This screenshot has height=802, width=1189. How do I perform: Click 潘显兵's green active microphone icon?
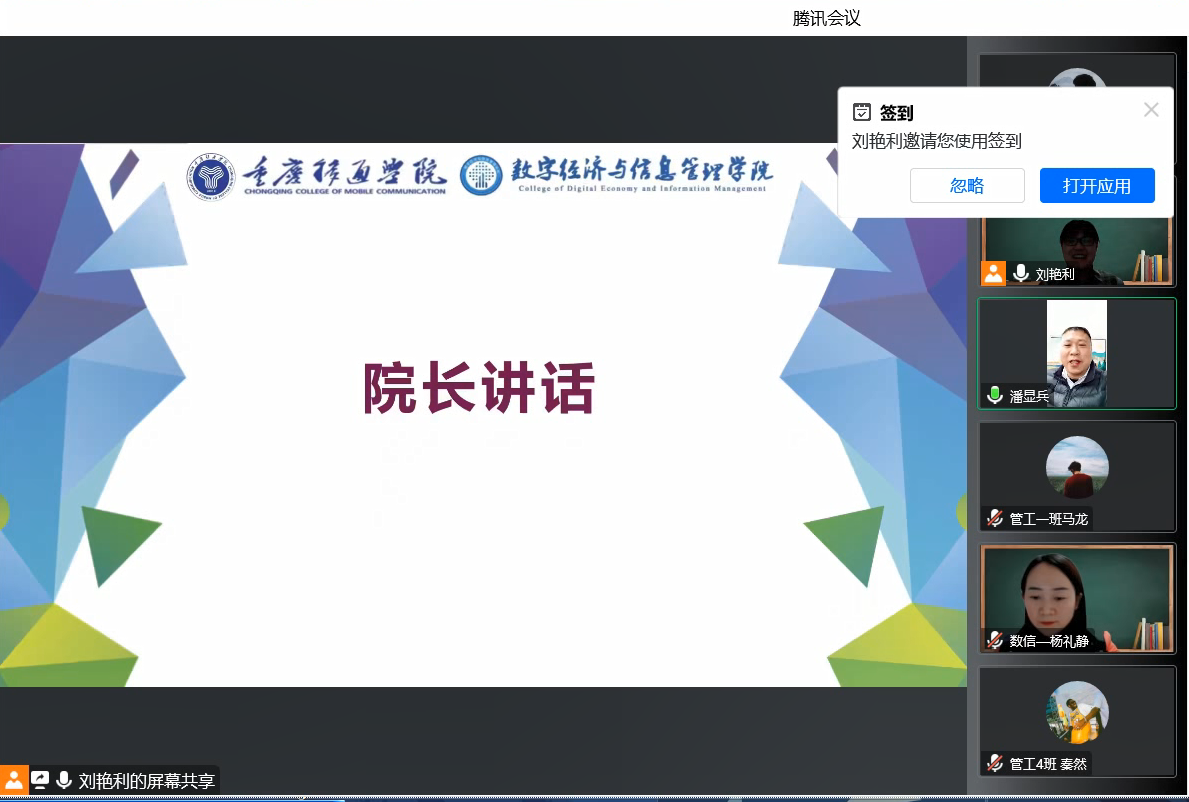click(995, 396)
